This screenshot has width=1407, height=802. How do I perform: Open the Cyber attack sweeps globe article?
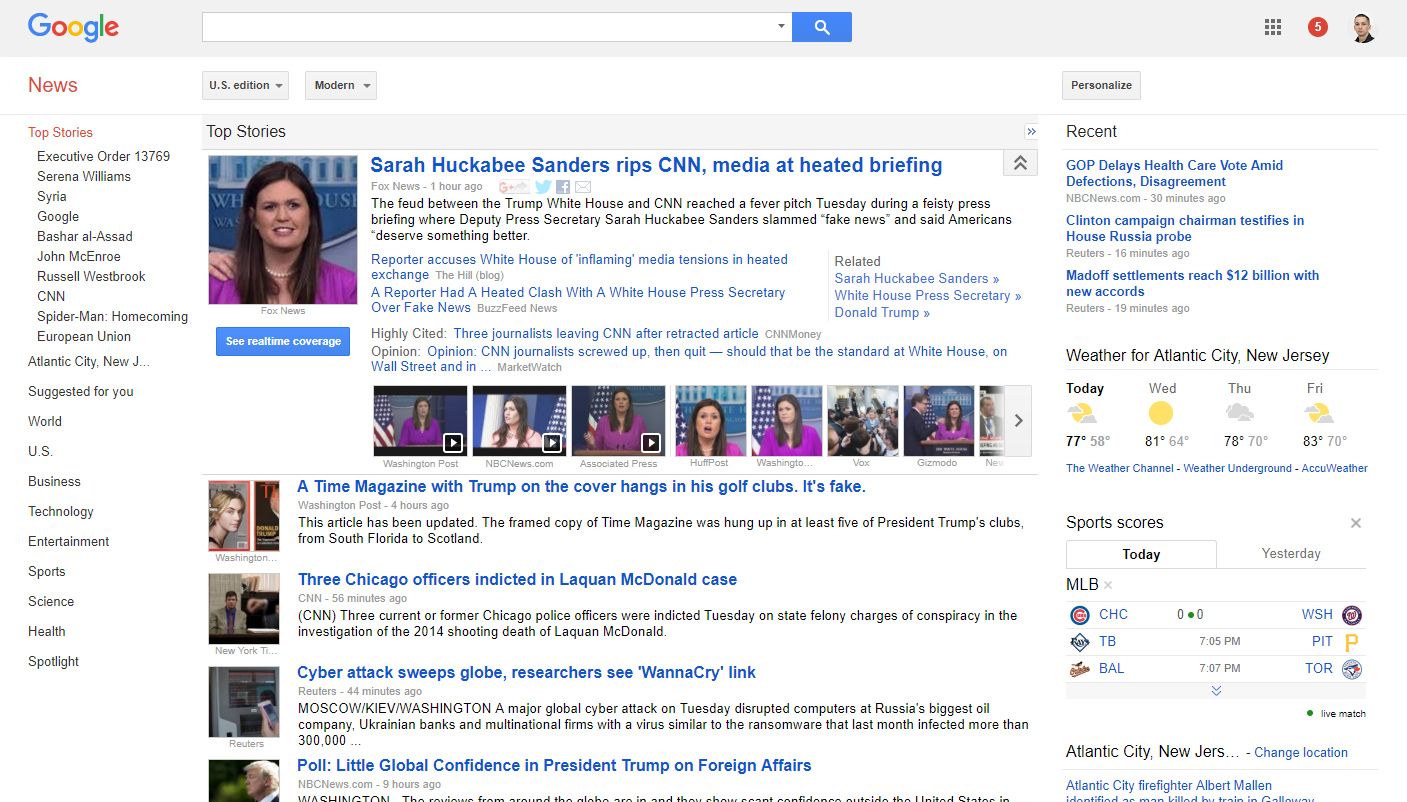pyautogui.click(x=526, y=673)
